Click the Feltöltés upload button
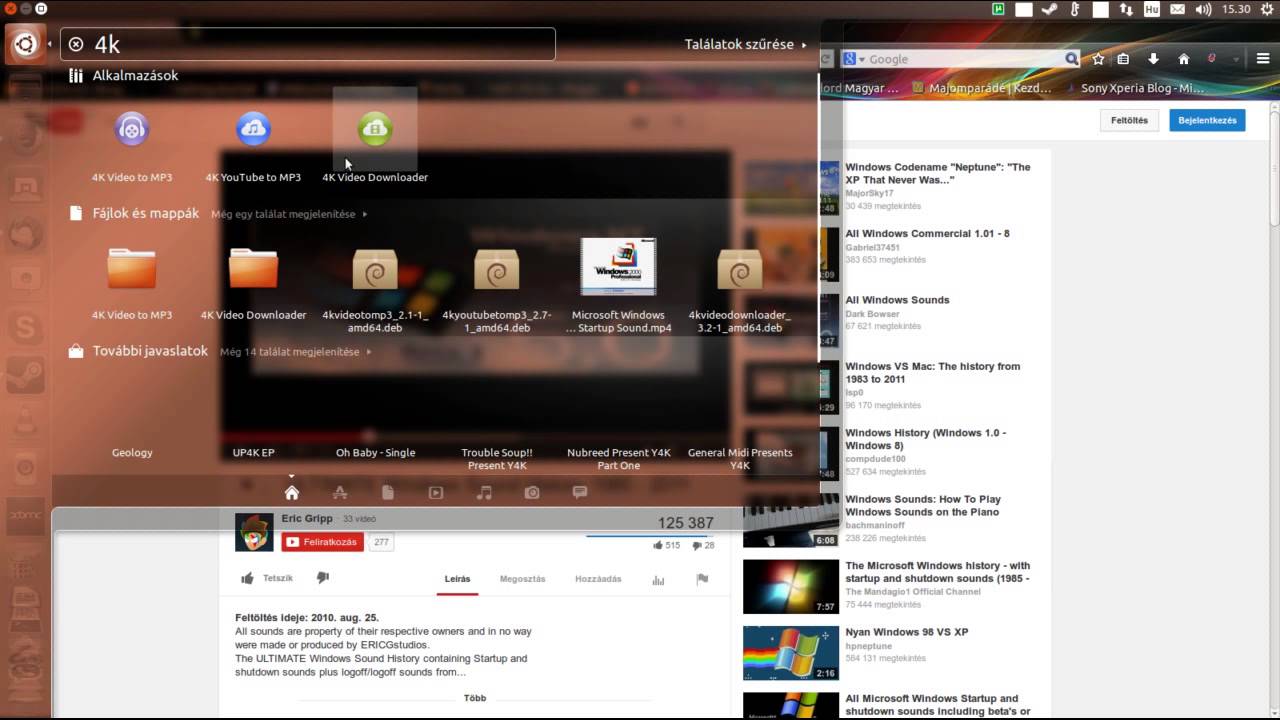Viewport: 1280px width, 720px height. click(1130, 120)
